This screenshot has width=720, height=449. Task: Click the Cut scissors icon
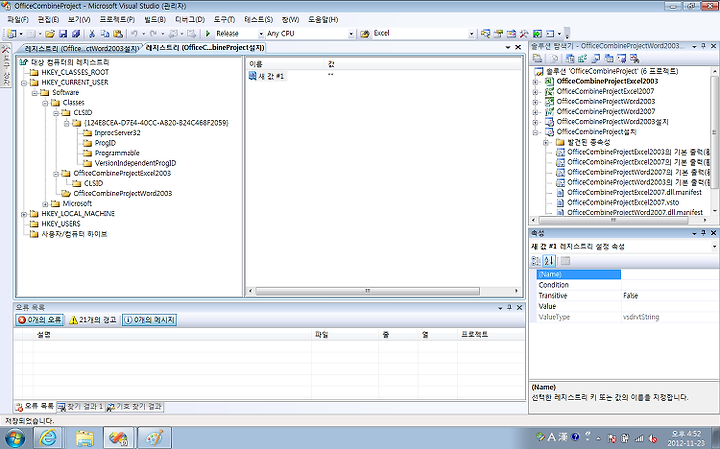pos(92,34)
